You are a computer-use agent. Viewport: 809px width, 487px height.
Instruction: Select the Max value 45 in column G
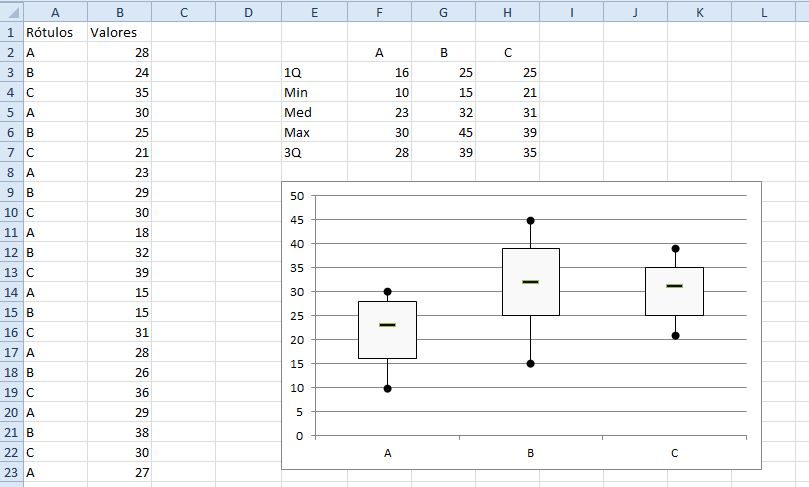click(443, 132)
